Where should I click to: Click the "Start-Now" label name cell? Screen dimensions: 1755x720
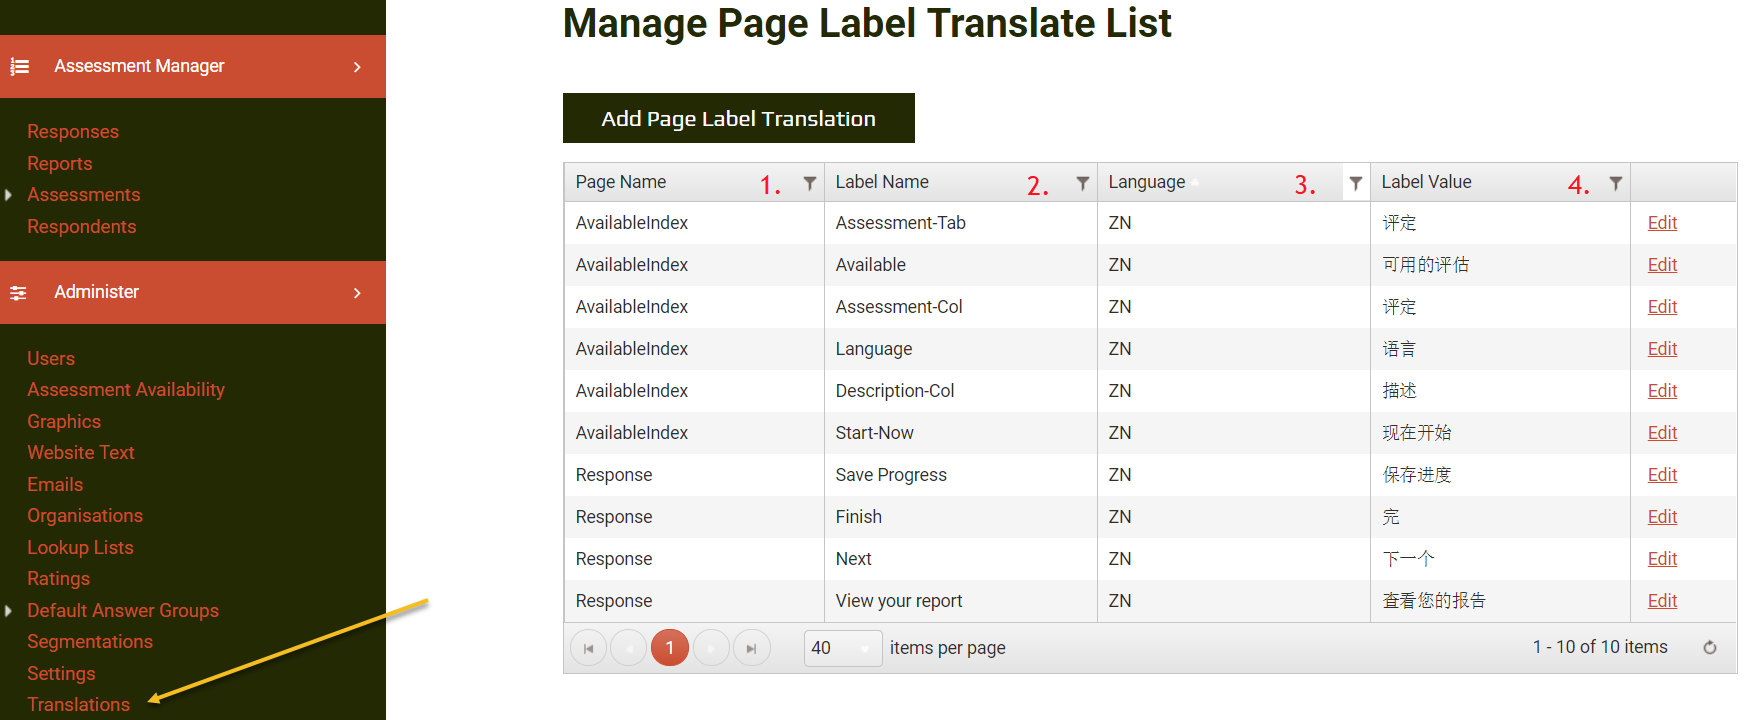point(961,433)
